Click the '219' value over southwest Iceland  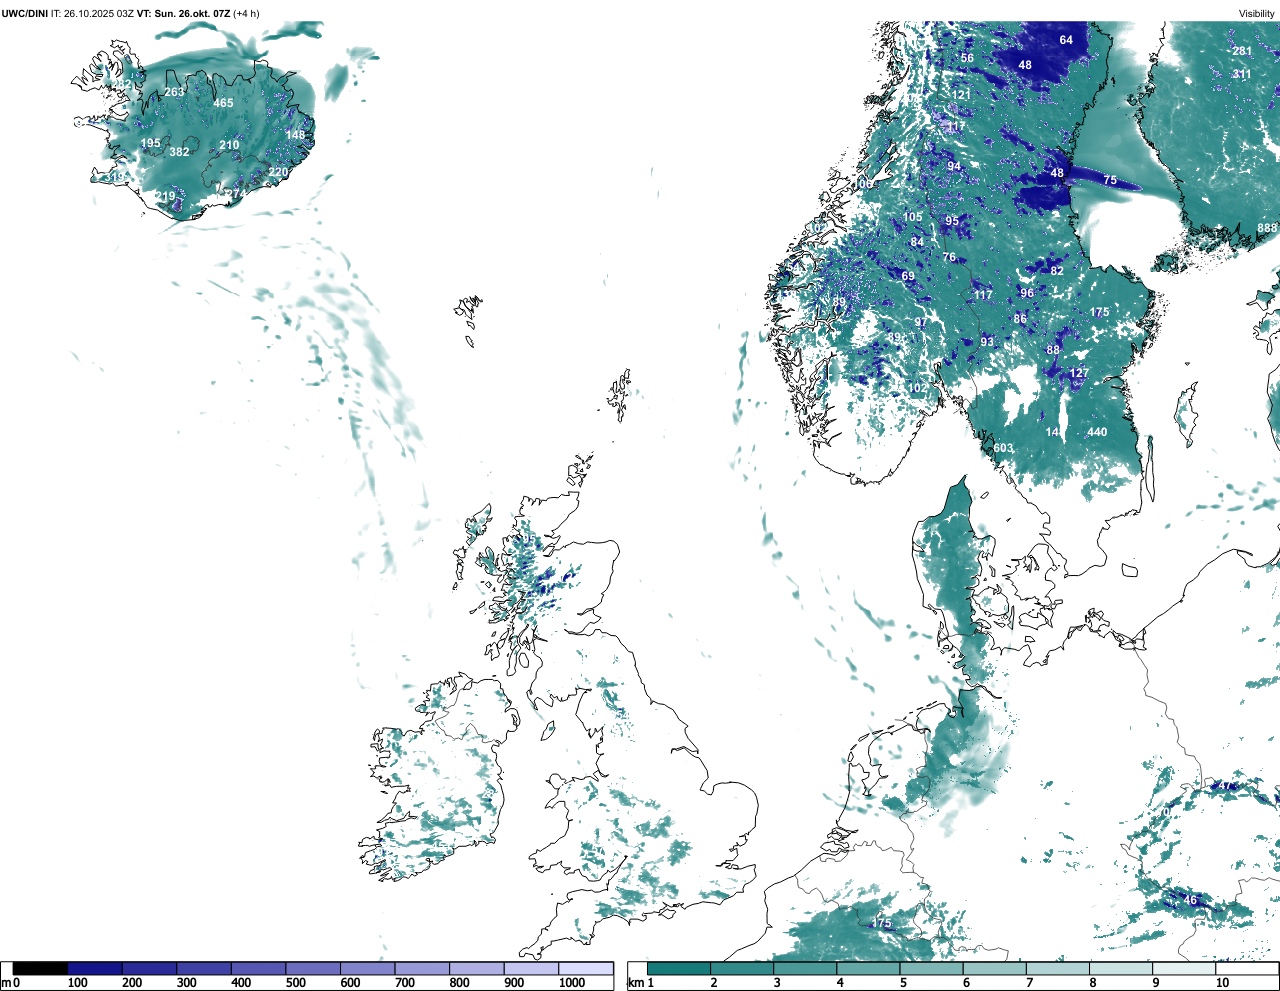coord(165,196)
